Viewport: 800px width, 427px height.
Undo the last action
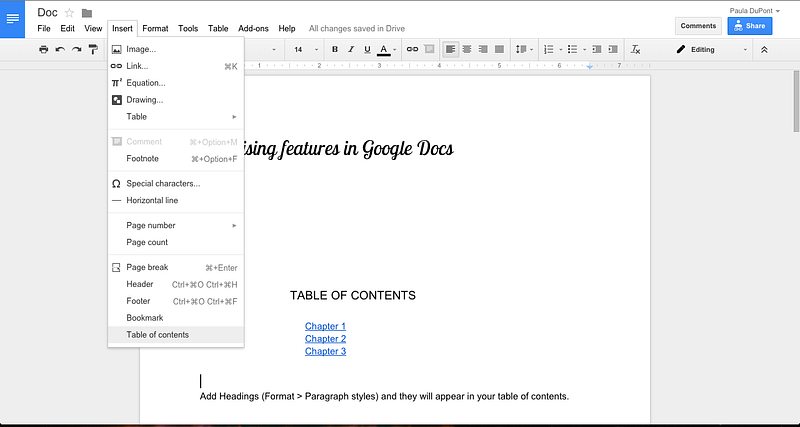pyautogui.click(x=60, y=49)
